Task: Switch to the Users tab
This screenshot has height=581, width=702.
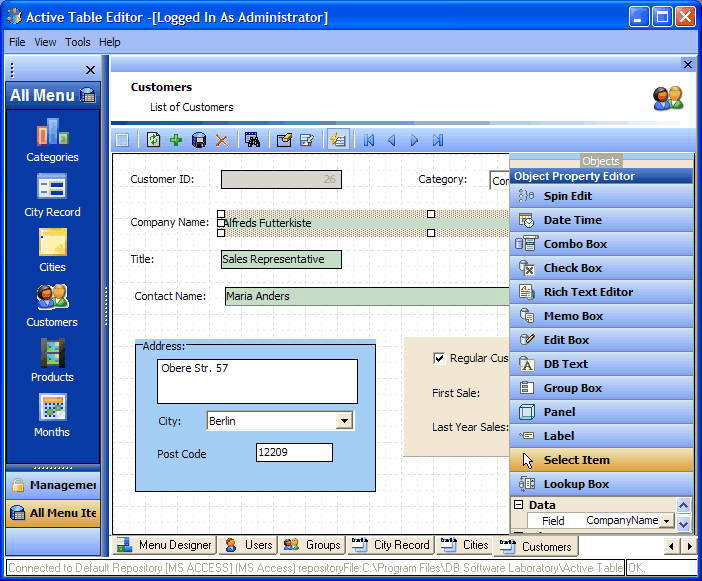Action: coord(249,545)
